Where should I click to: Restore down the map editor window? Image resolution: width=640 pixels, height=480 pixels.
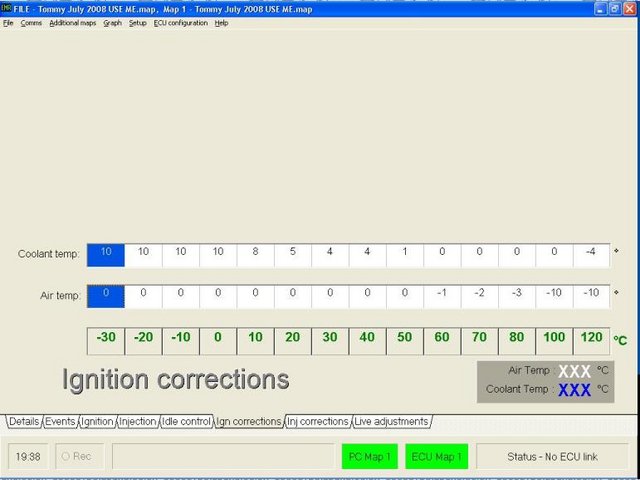coord(615,9)
